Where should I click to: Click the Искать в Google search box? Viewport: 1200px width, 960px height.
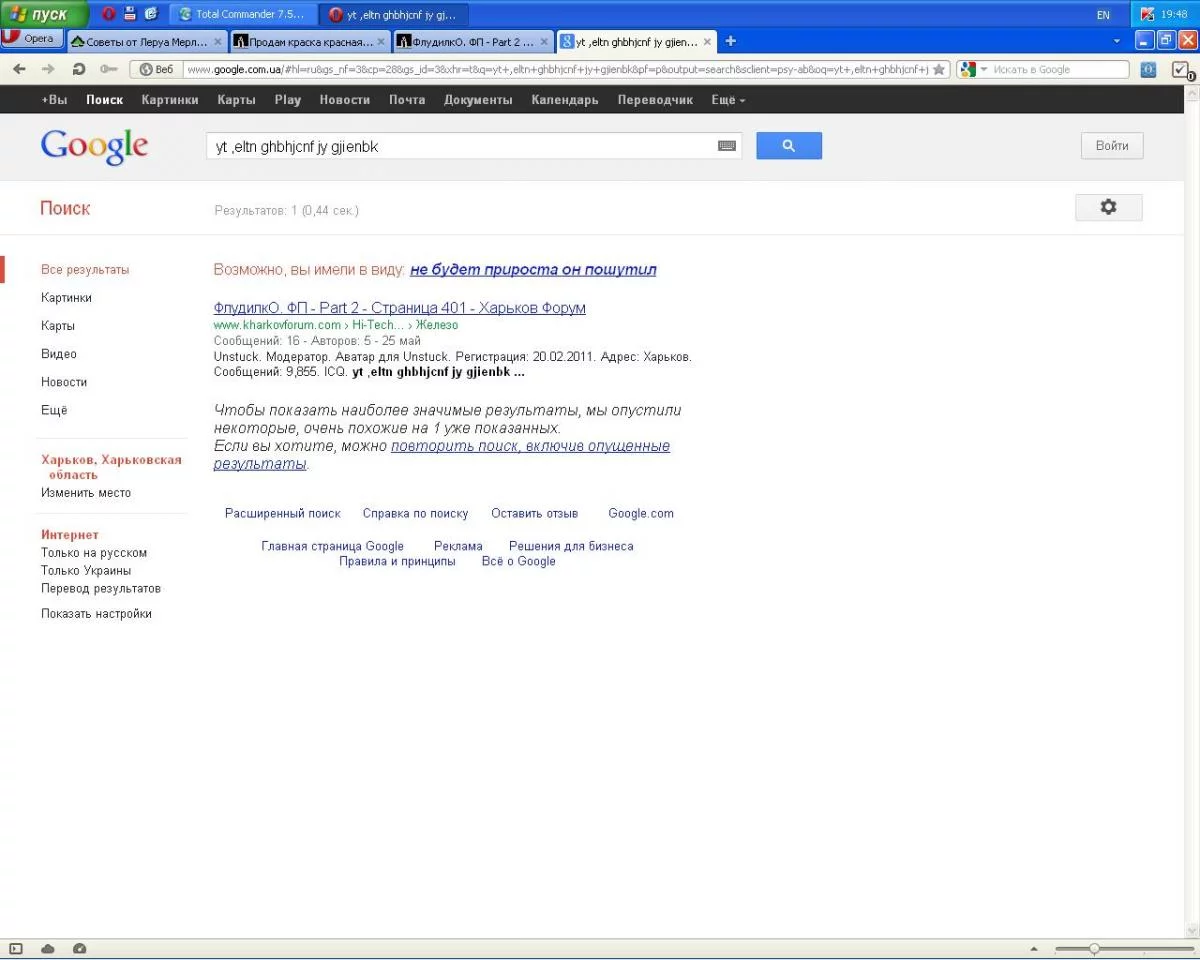pos(1058,69)
